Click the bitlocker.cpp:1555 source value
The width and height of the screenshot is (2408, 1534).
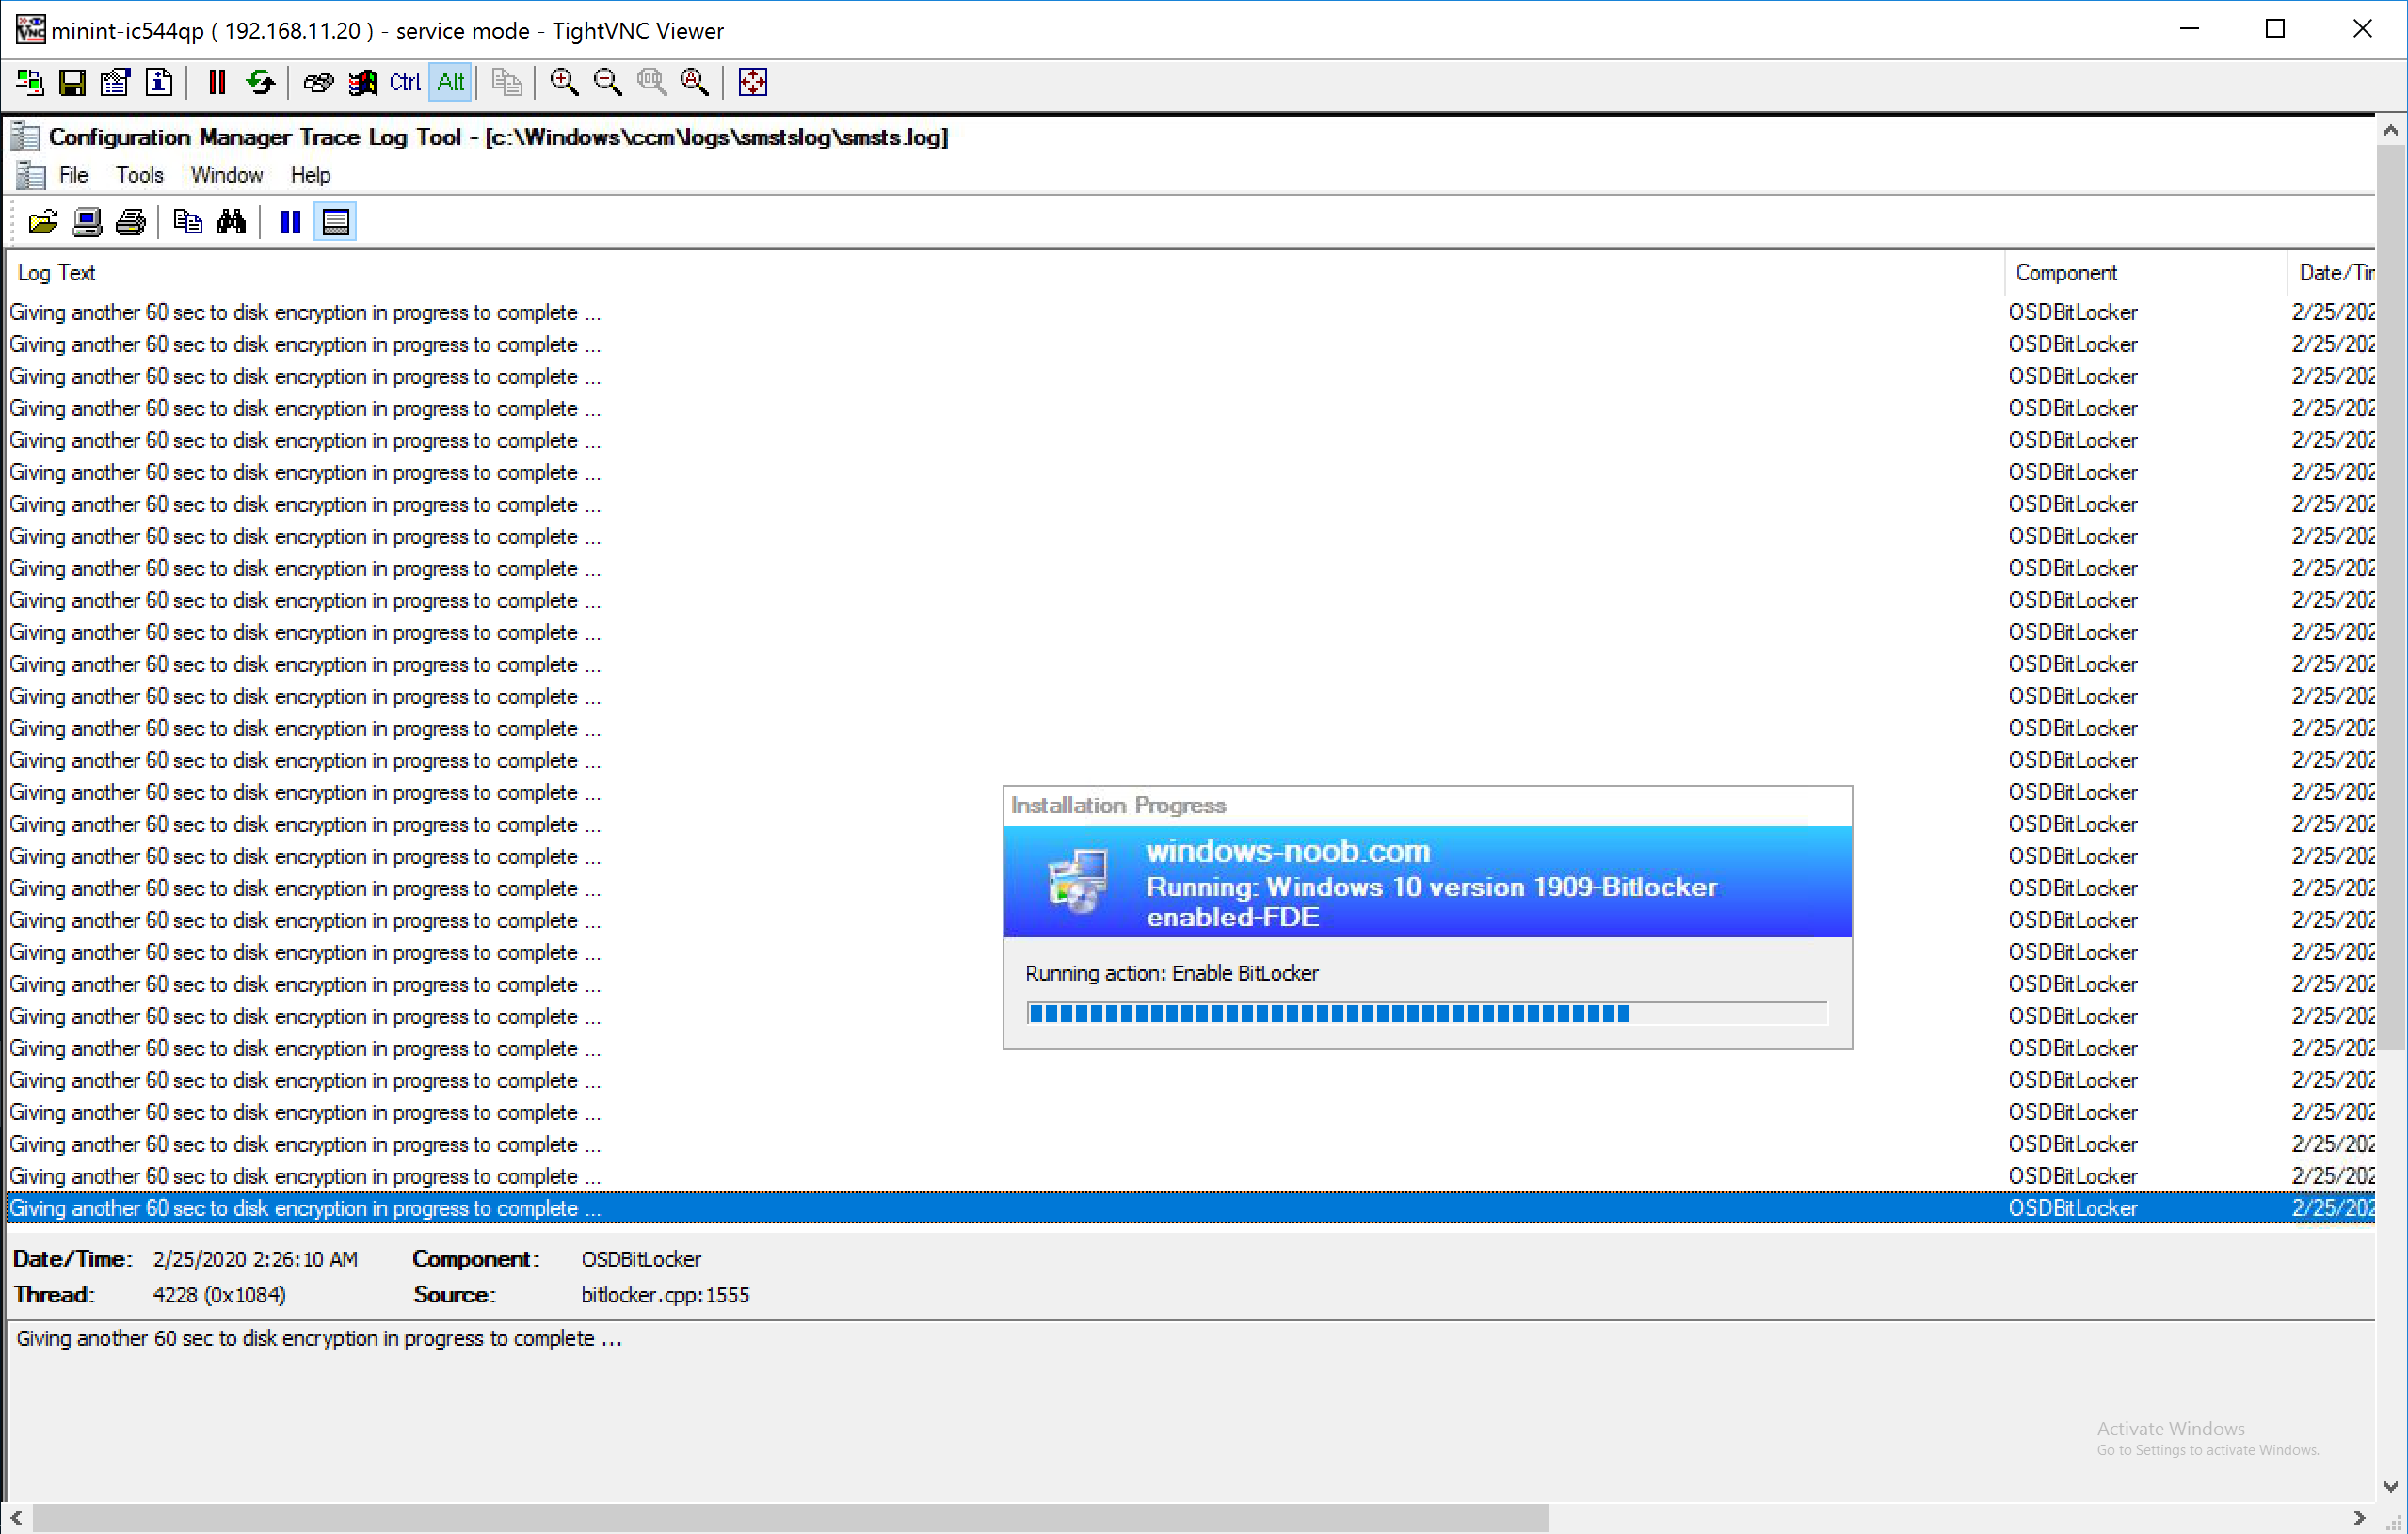click(665, 1296)
